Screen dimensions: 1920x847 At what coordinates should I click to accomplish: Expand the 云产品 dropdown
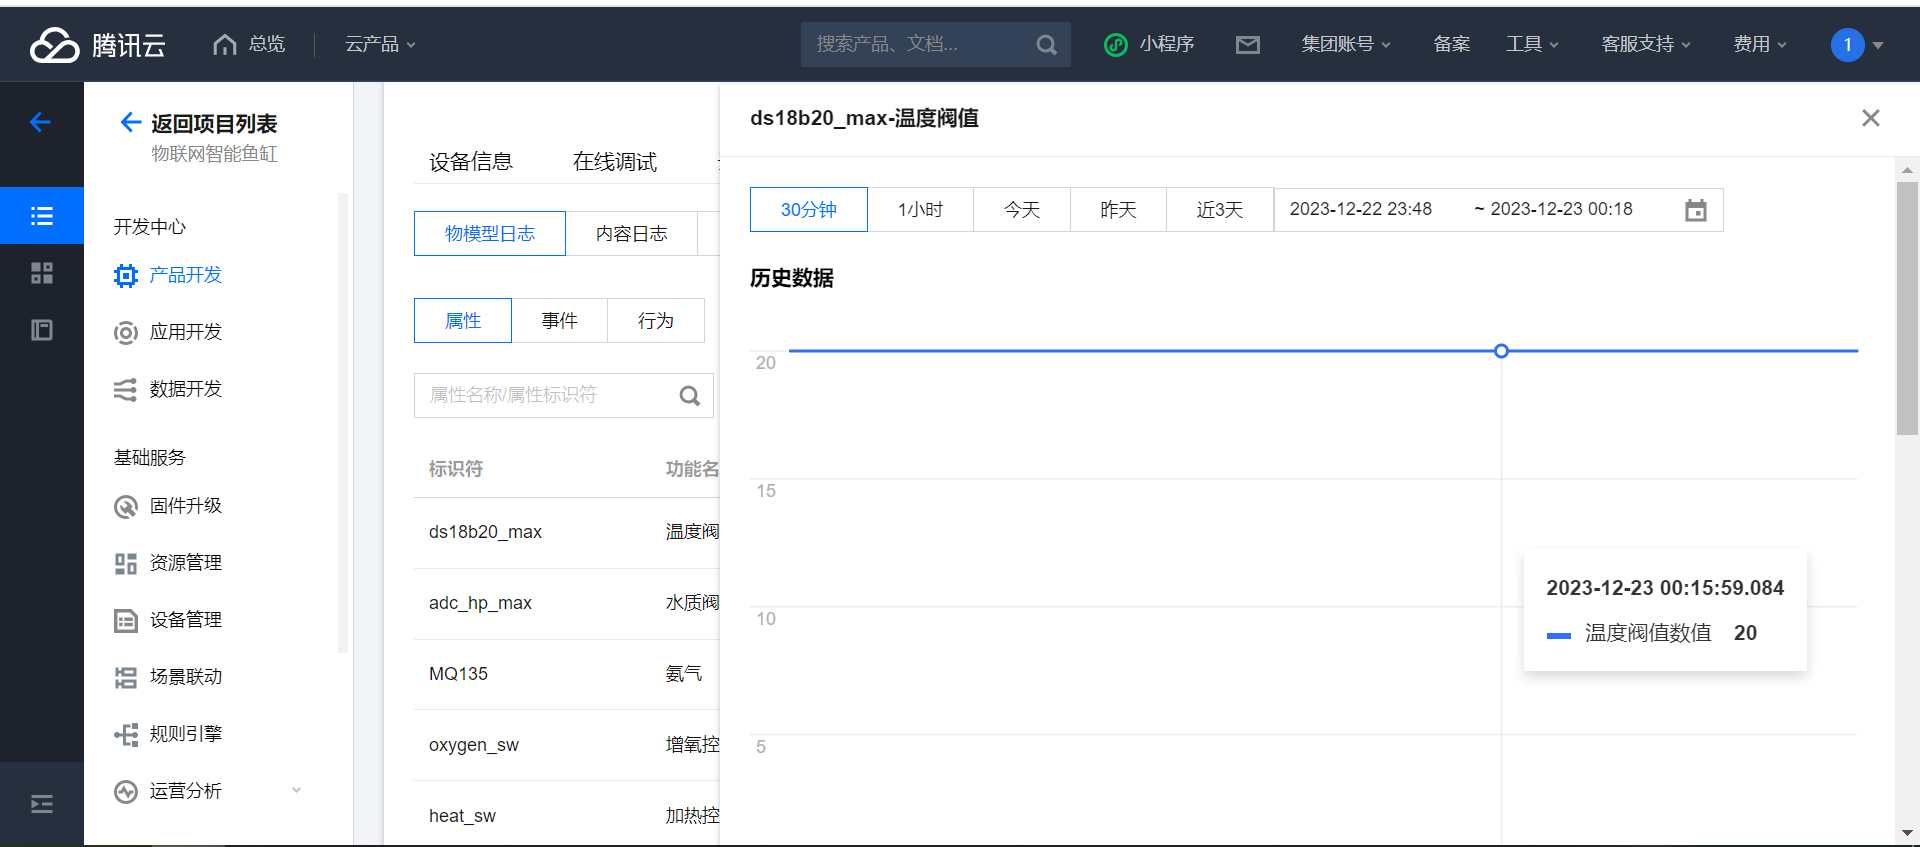click(380, 44)
